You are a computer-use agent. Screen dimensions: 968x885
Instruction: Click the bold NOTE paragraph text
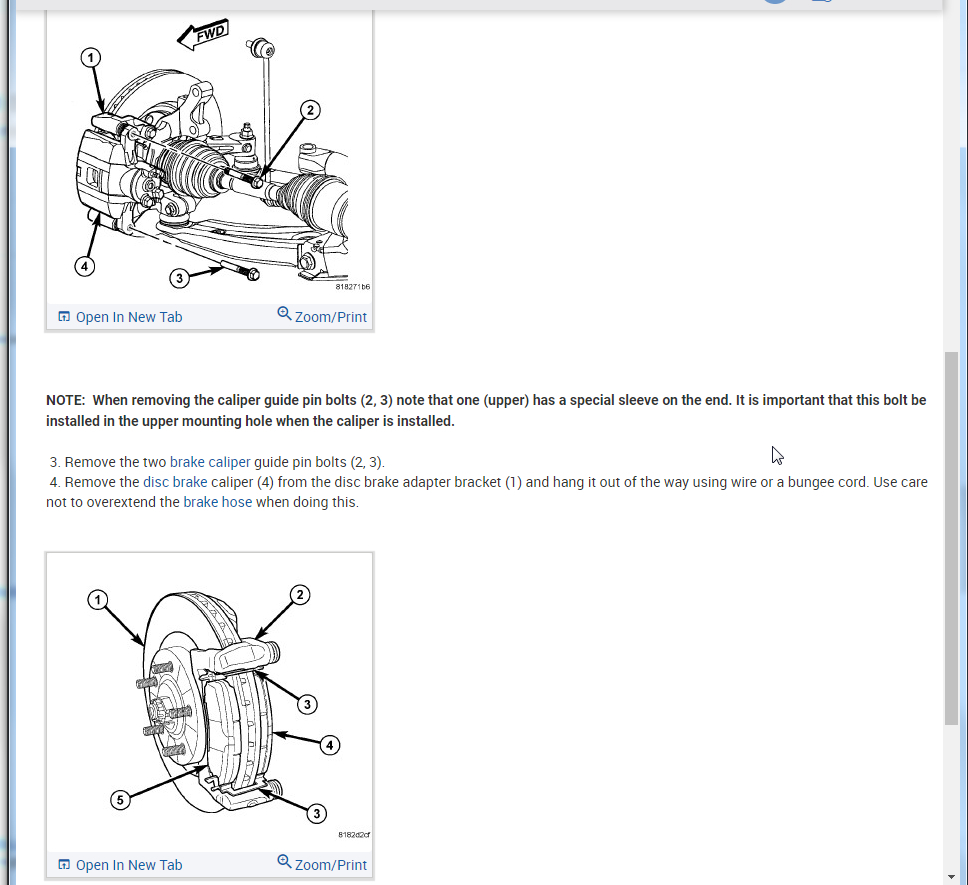(486, 410)
